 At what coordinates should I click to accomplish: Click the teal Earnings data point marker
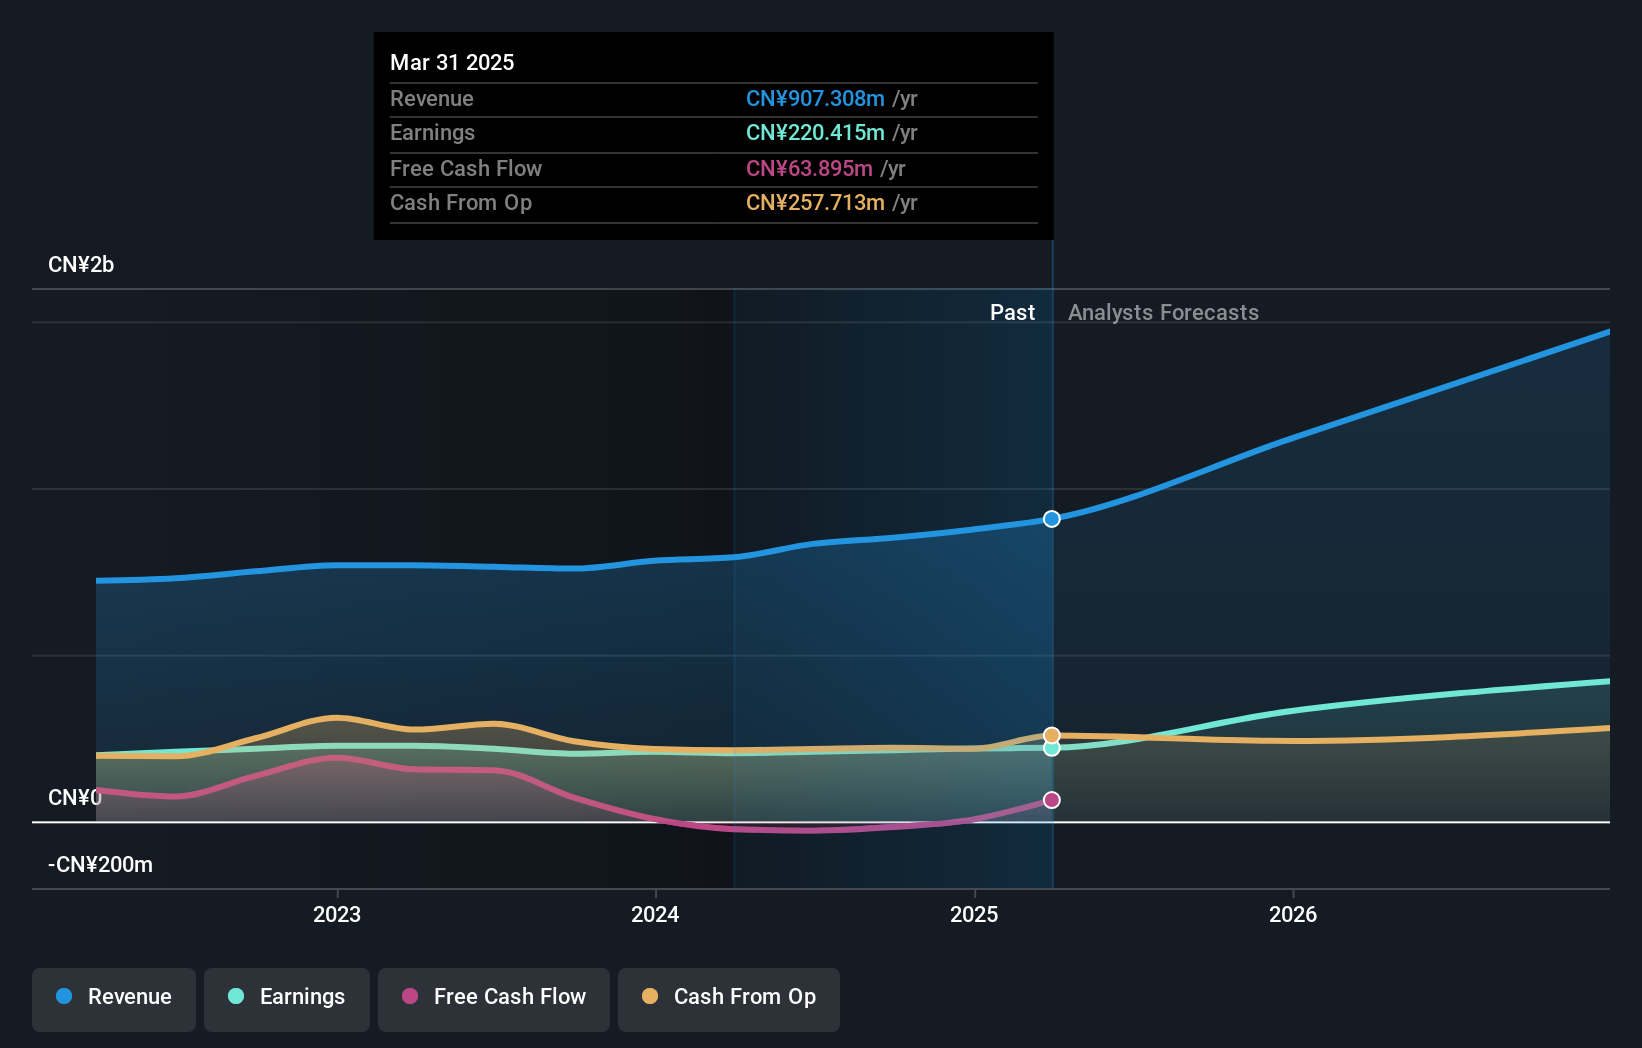coord(1052,748)
